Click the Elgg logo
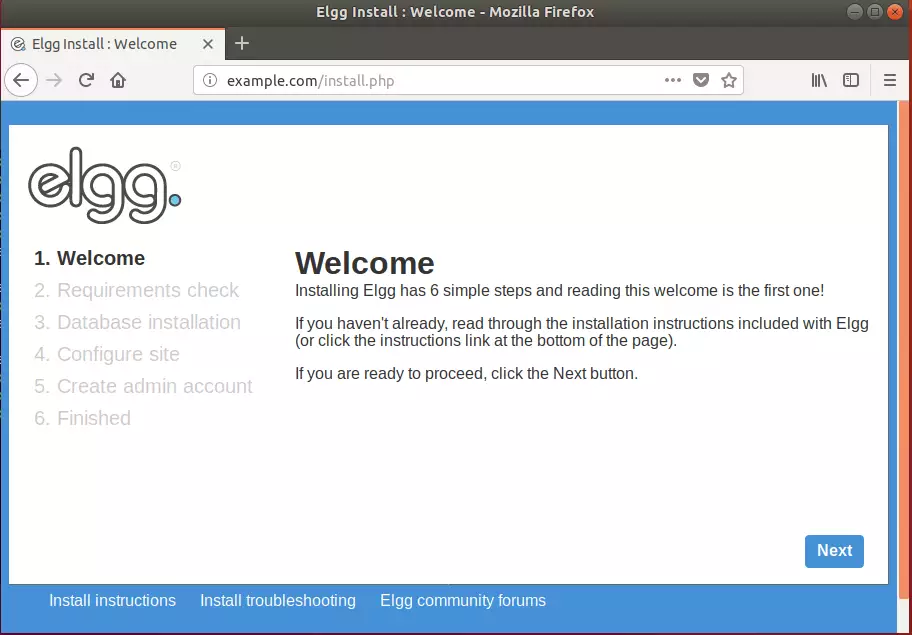 coord(105,185)
